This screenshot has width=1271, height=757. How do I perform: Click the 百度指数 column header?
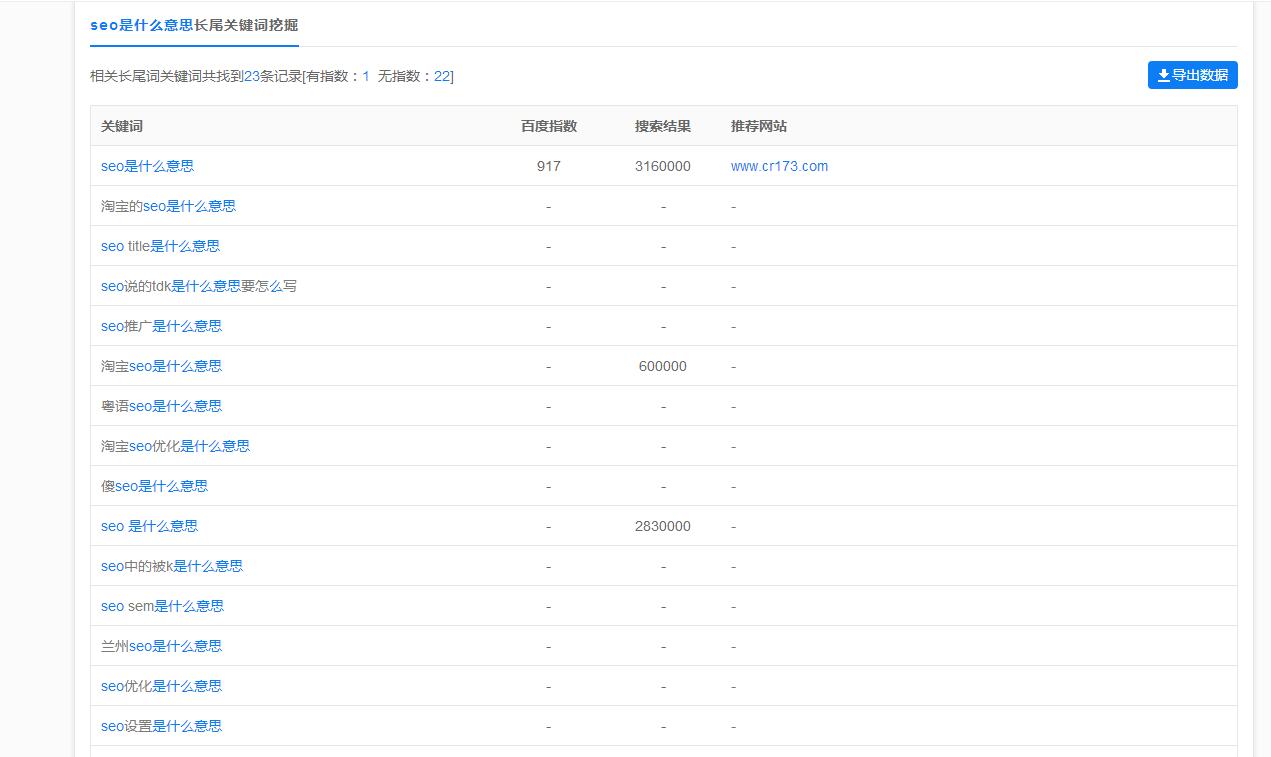coord(548,126)
